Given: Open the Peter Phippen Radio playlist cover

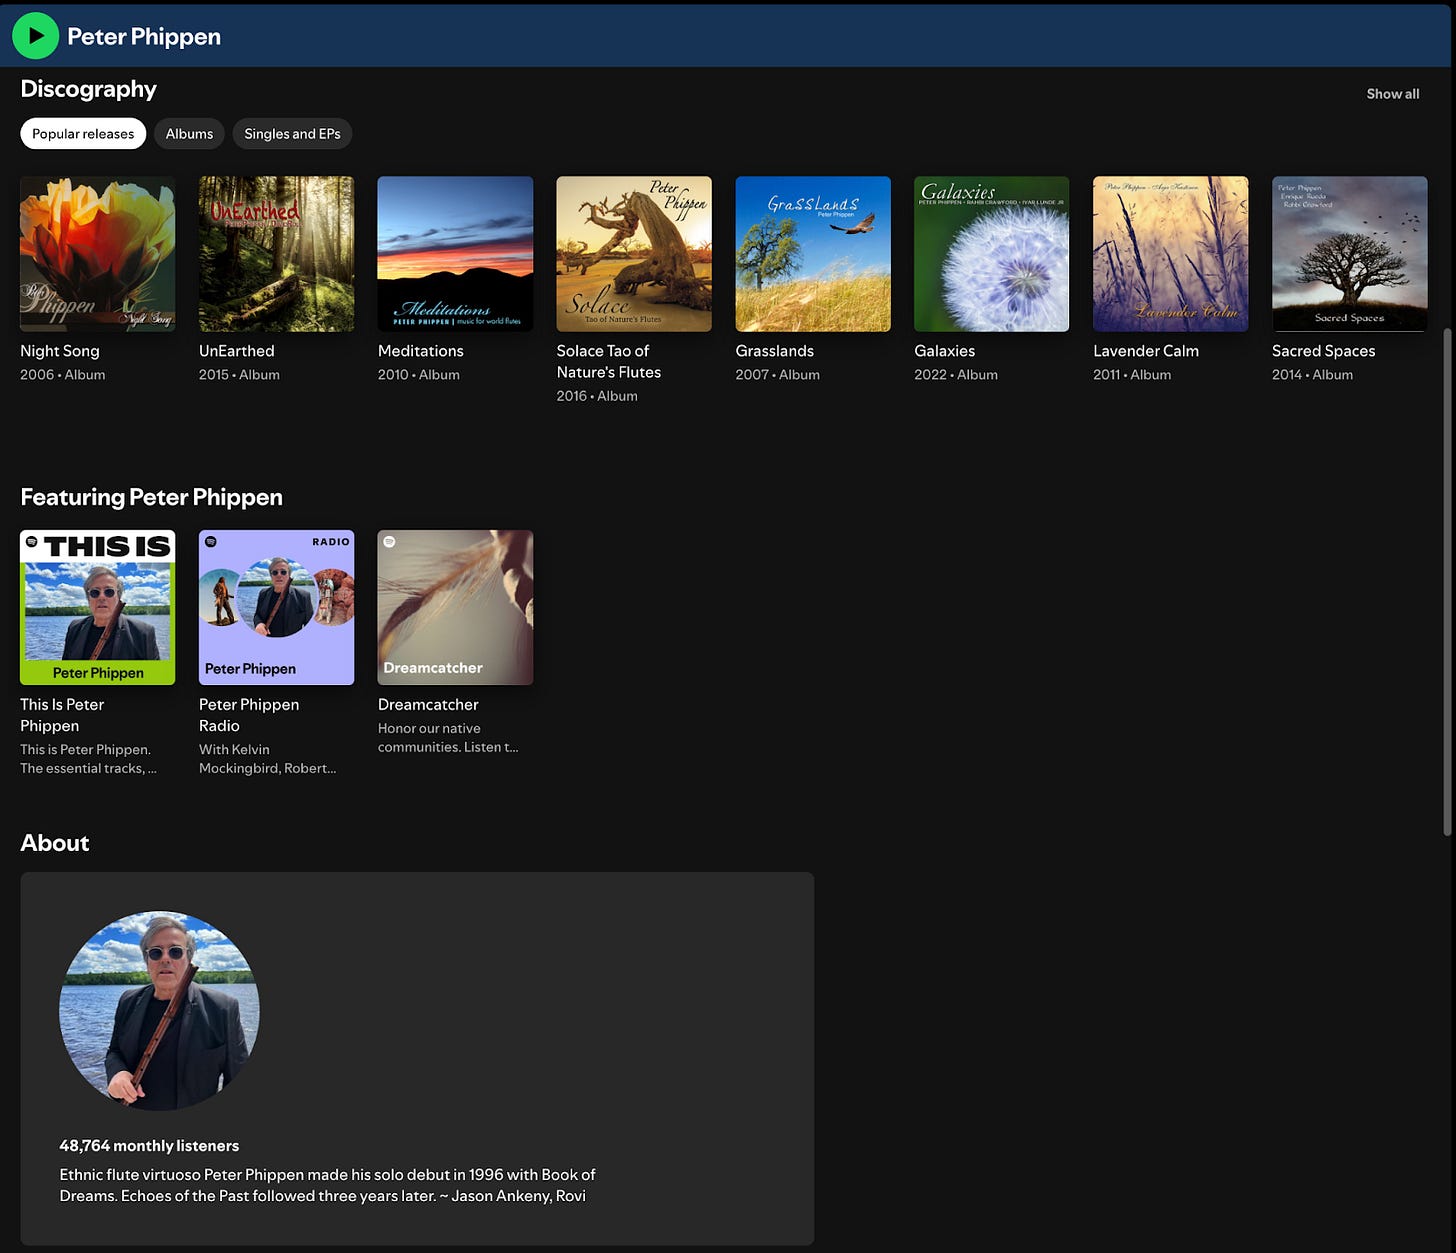Looking at the screenshot, I should [276, 607].
